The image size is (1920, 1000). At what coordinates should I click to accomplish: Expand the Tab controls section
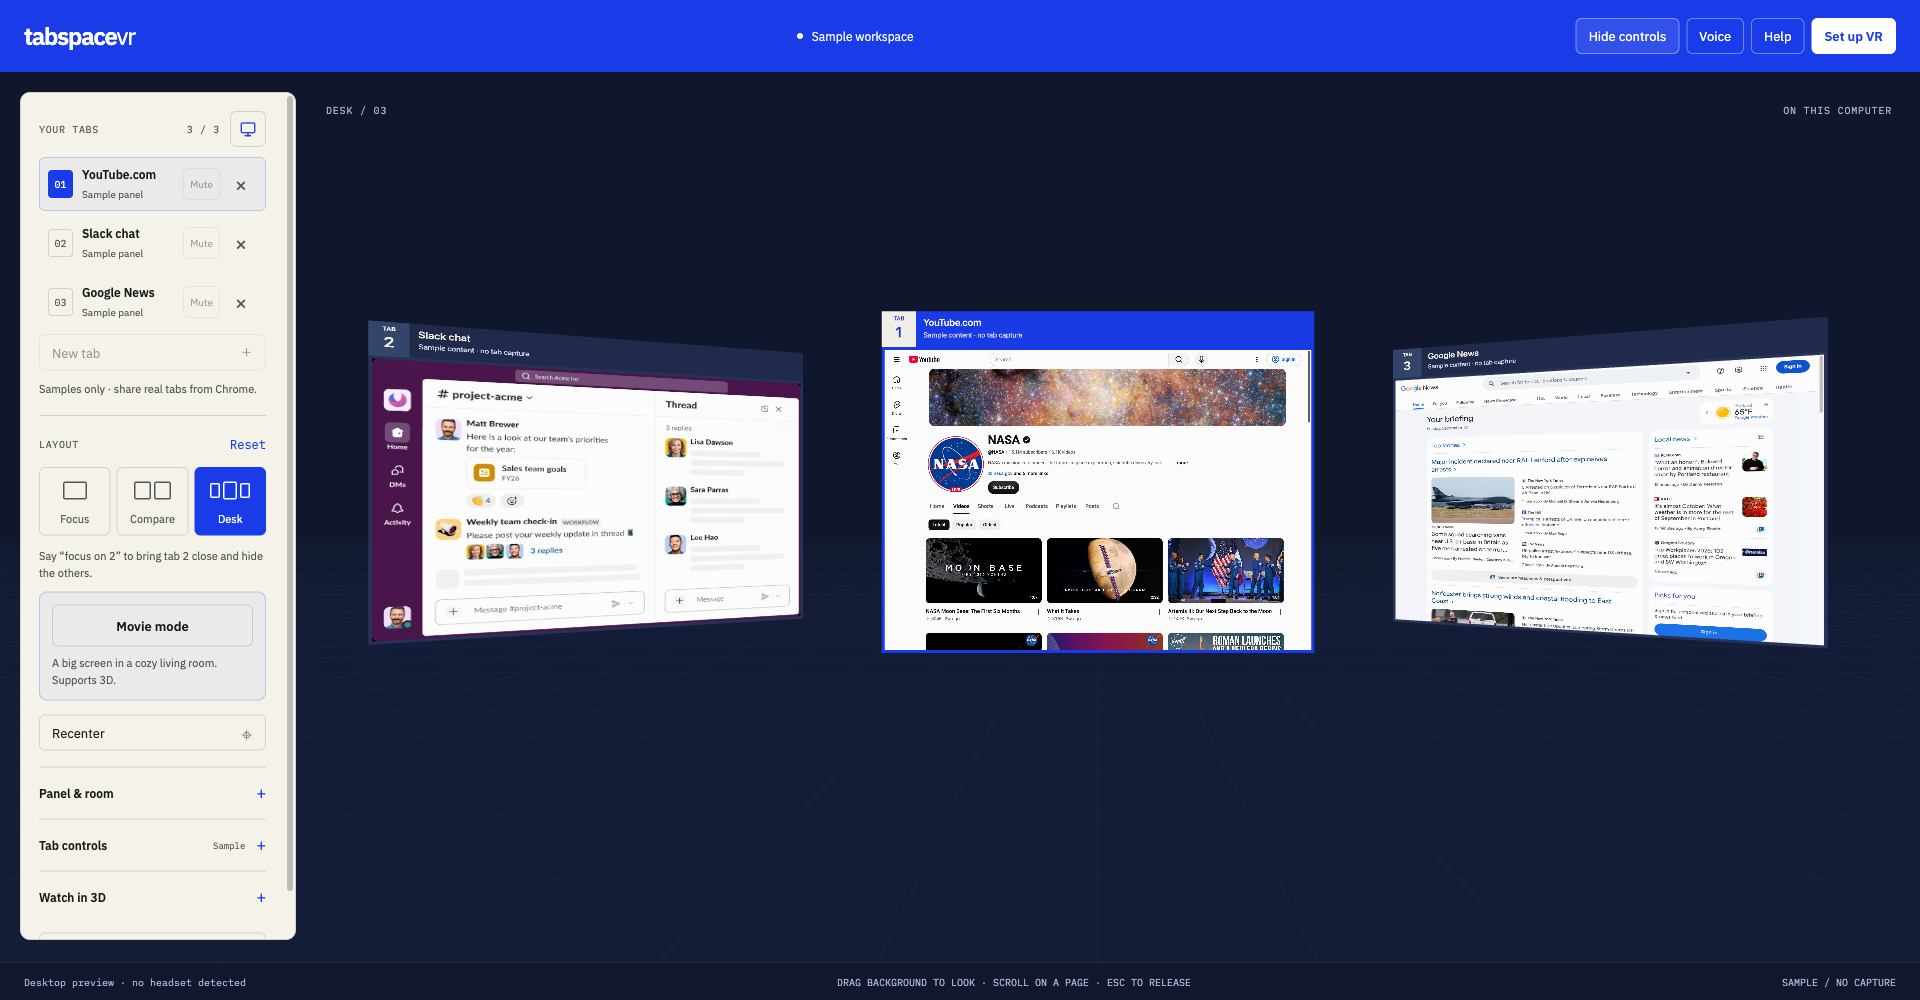(x=152, y=846)
